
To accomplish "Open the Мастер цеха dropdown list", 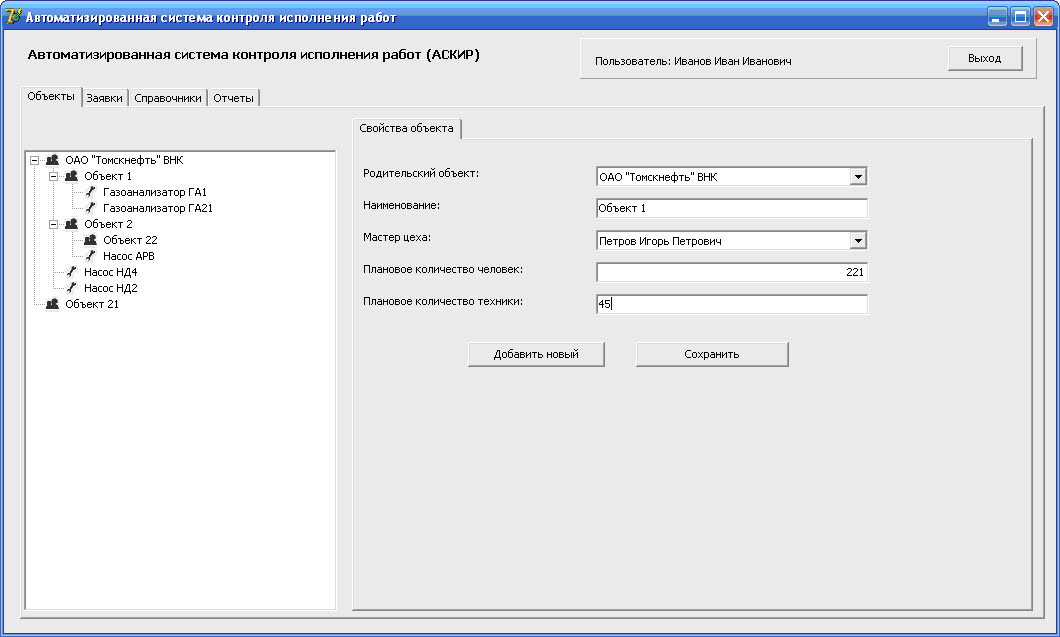I will pyautogui.click(x=857, y=241).
